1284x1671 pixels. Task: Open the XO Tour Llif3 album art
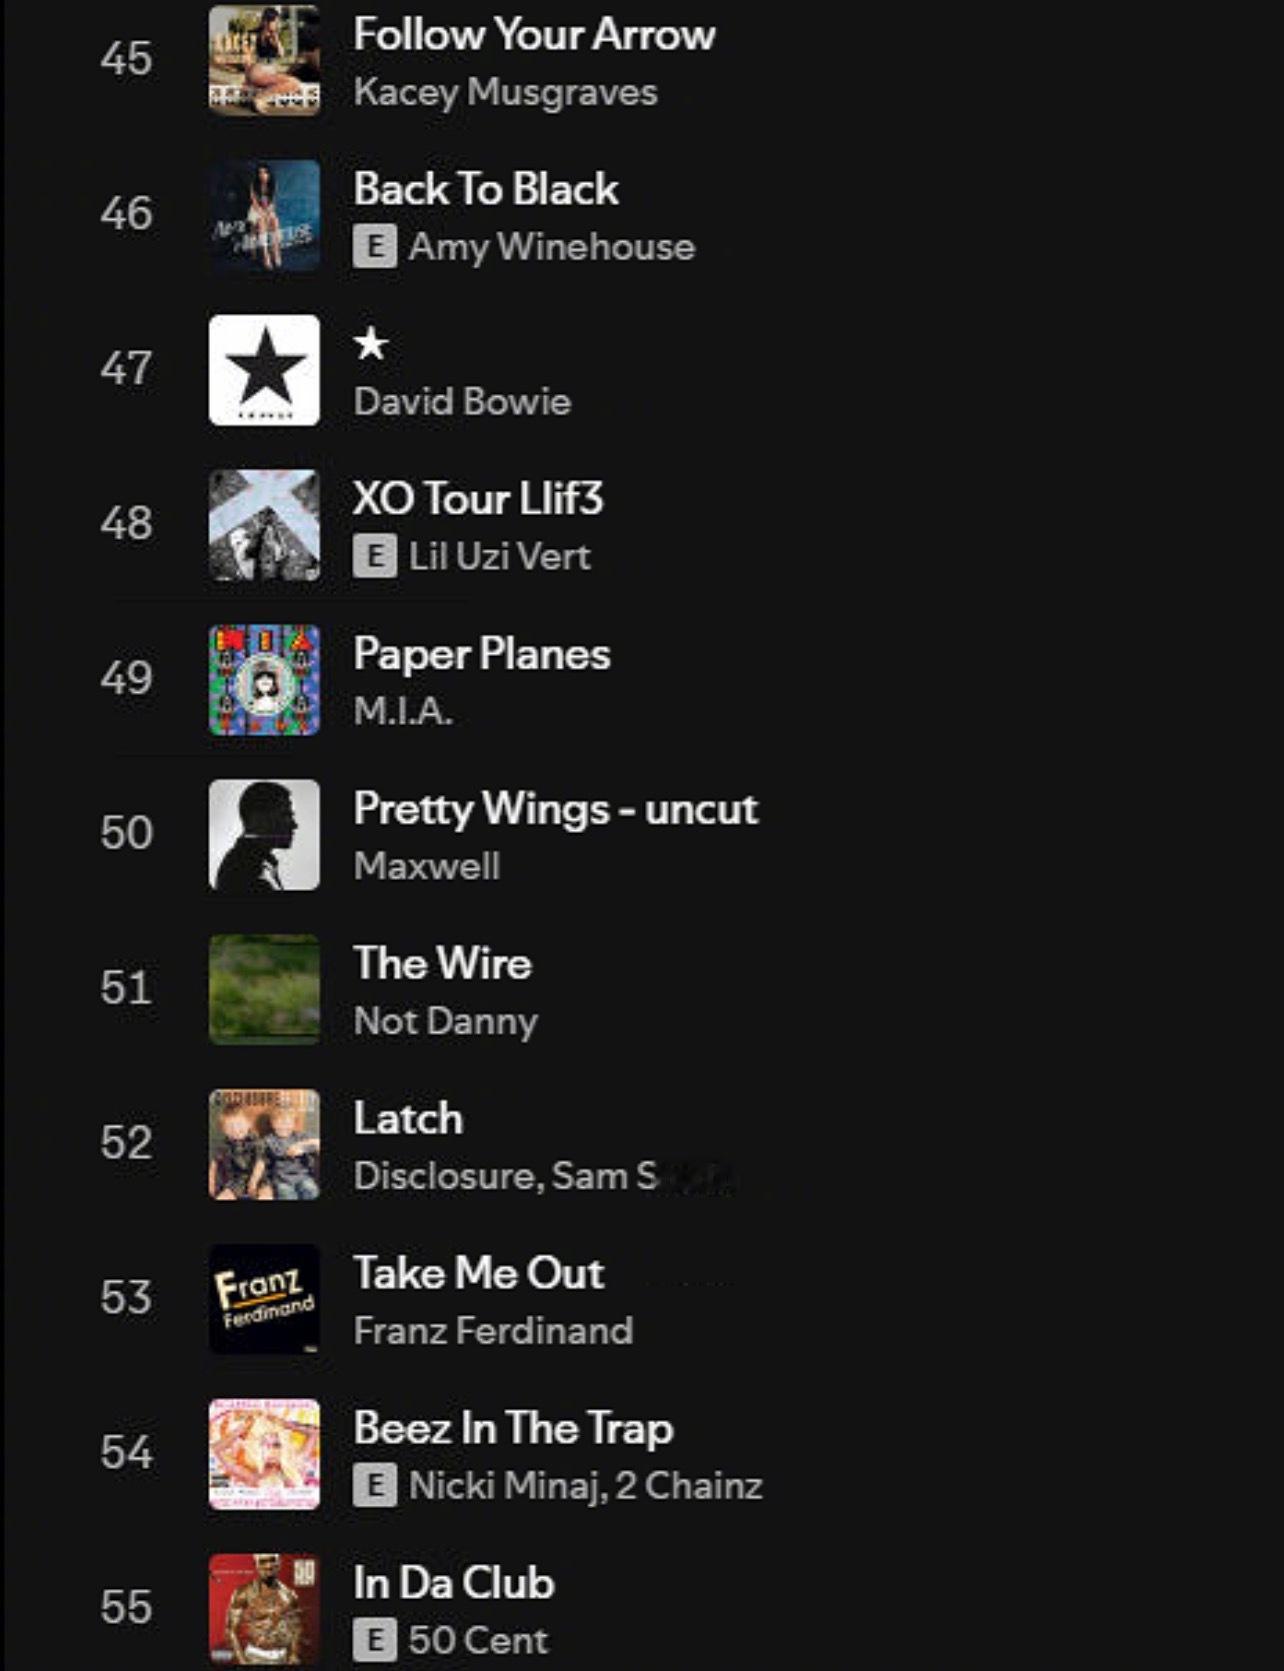pyautogui.click(x=264, y=525)
